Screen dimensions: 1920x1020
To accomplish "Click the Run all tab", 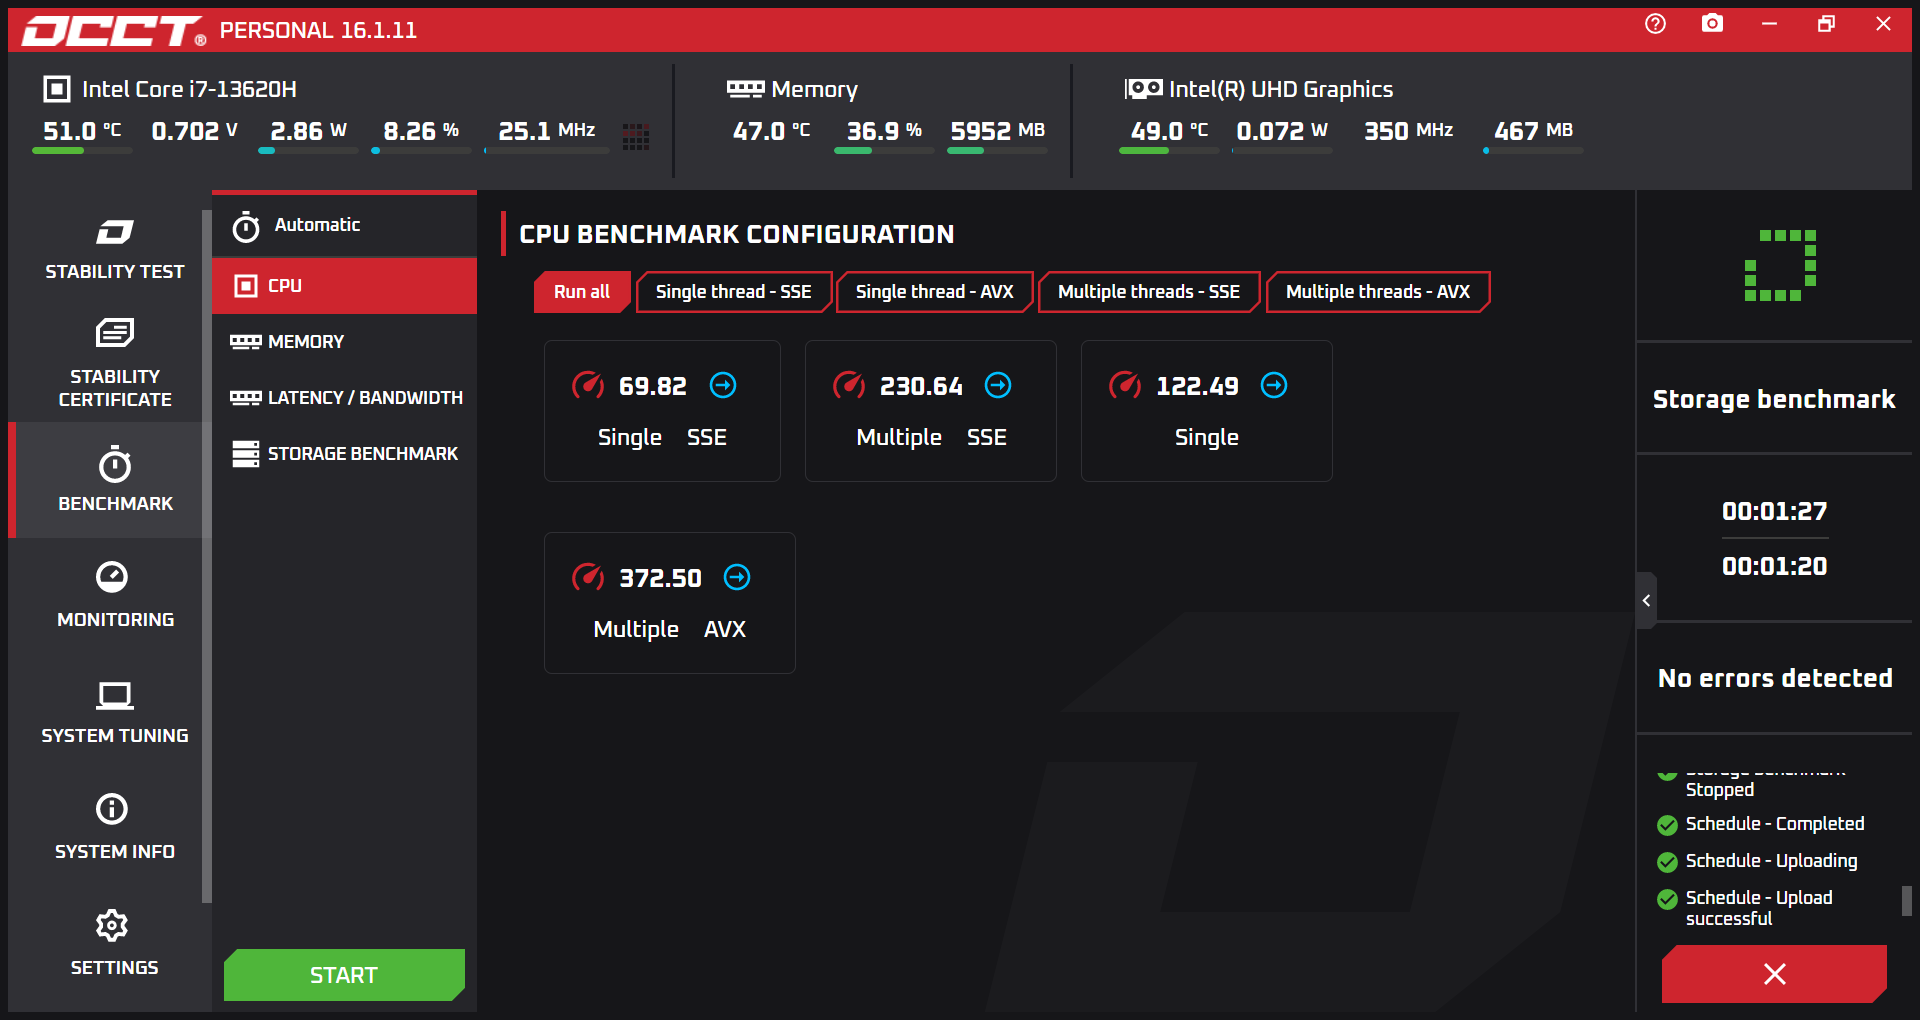I will tap(582, 292).
